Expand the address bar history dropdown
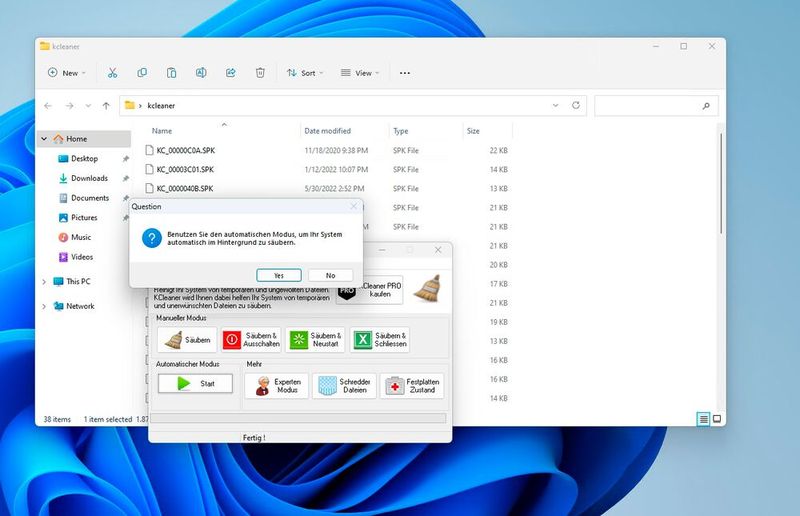 [555, 106]
